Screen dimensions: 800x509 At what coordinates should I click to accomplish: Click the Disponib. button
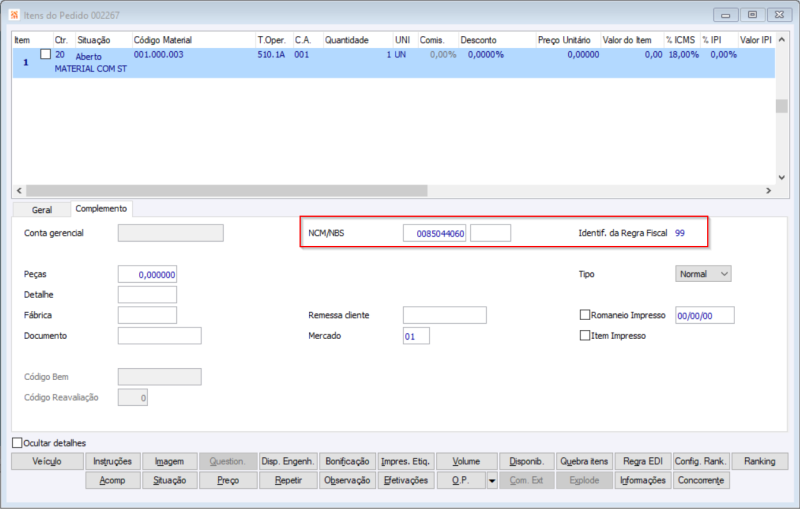point(527,461)
